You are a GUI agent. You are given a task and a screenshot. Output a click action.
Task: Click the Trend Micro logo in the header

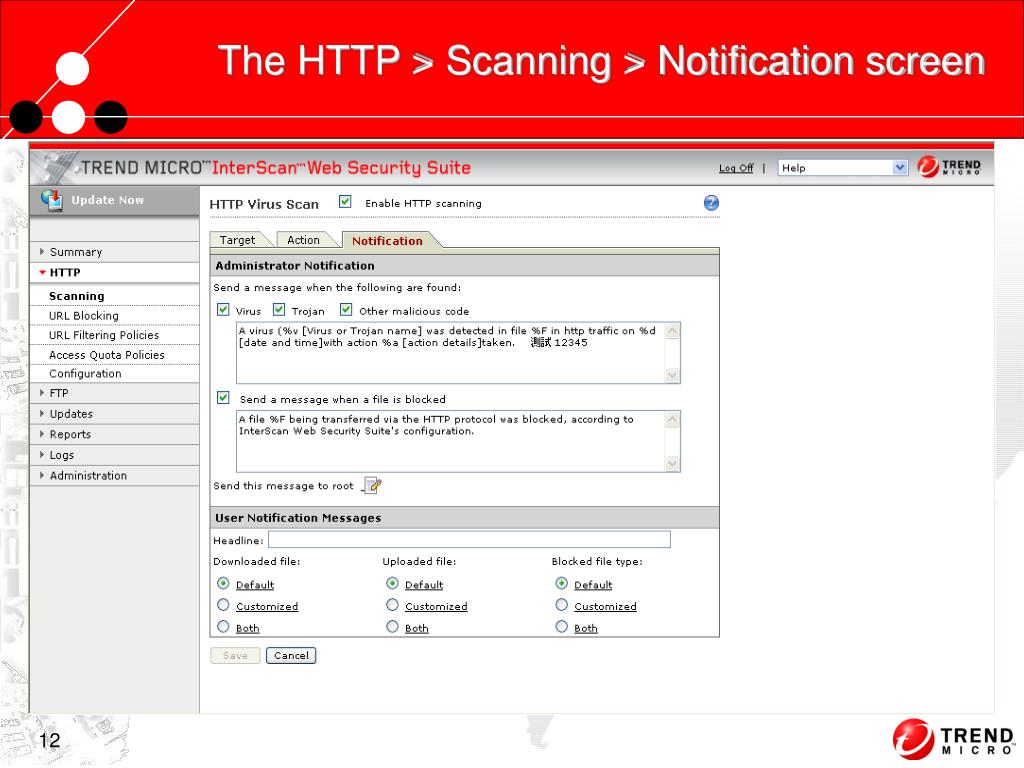[949, 167]
